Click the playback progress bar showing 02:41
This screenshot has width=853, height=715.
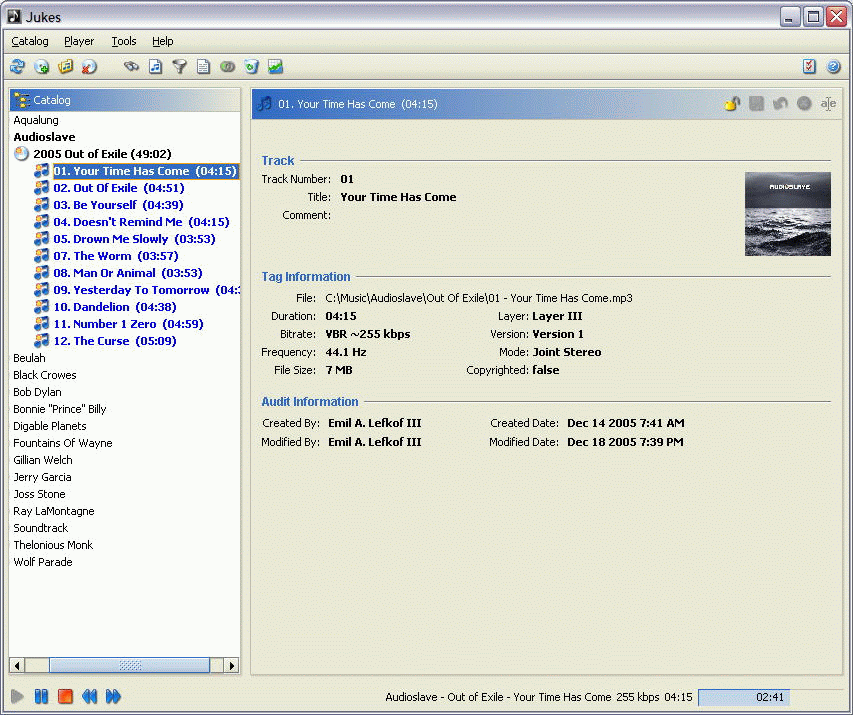click(x=769, y=697)
